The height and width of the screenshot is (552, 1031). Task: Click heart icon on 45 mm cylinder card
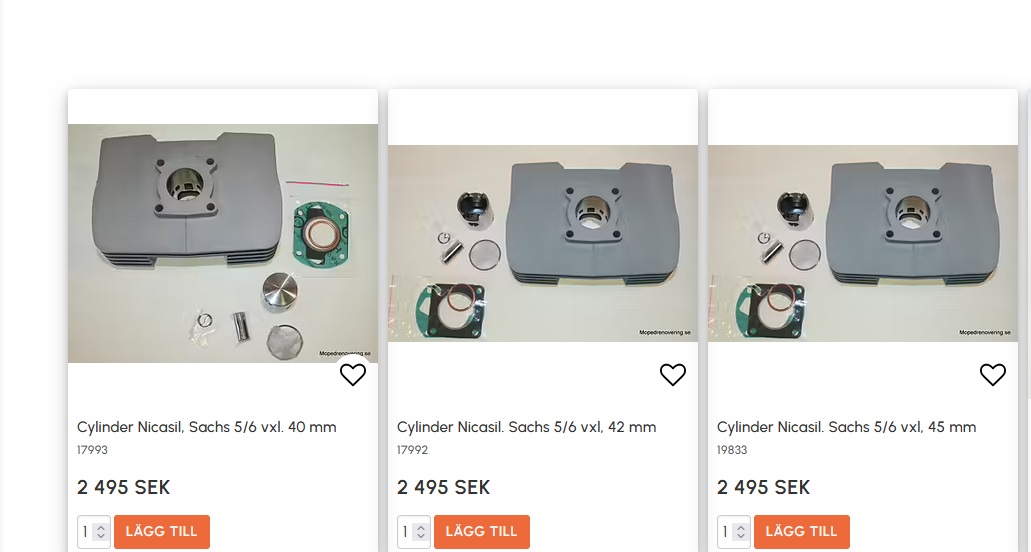[993, 375]
